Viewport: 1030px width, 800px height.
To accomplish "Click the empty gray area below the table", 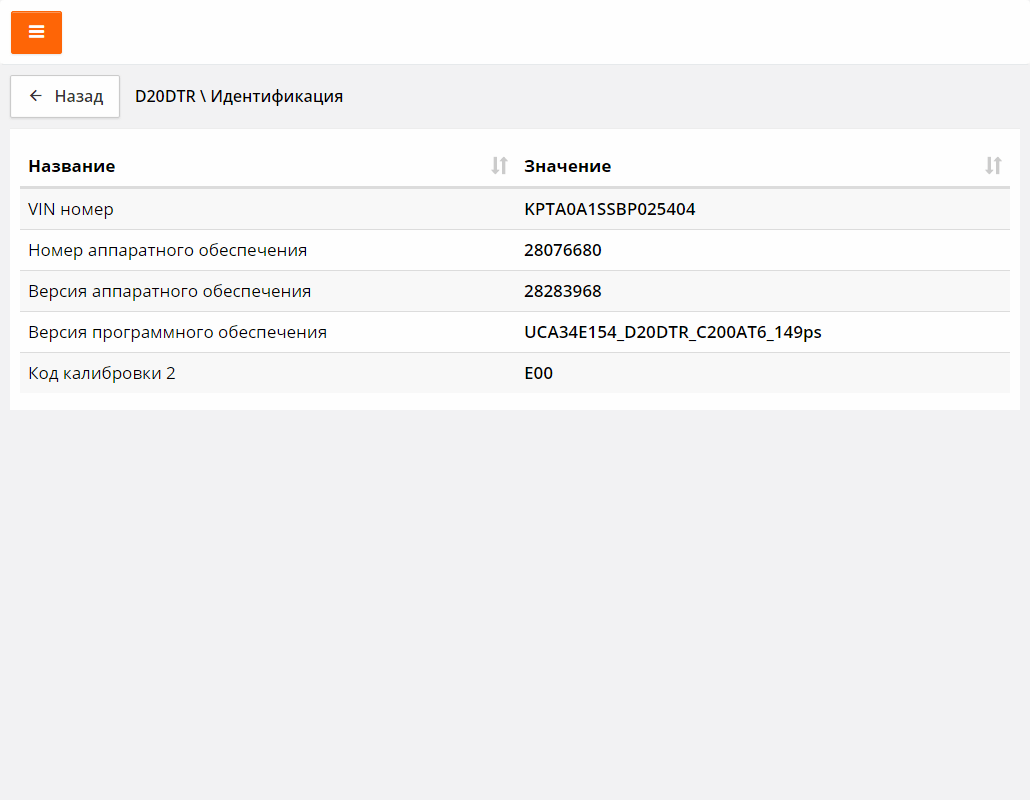I will pos(515,600).
